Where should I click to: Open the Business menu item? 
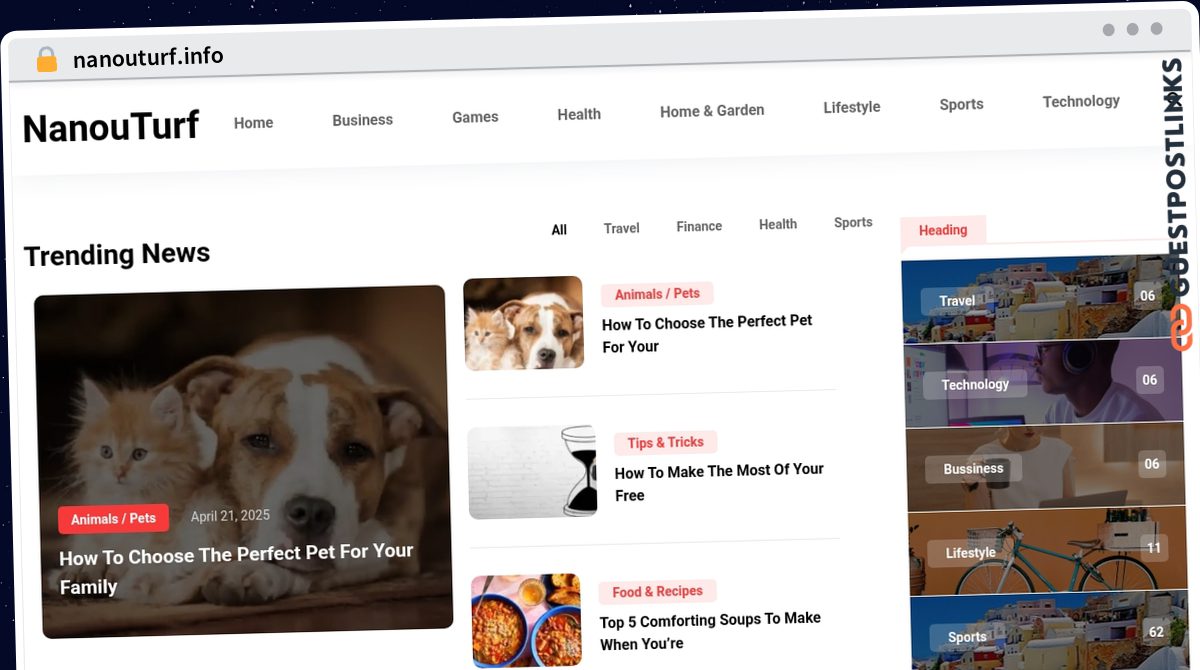coord(362,120)
